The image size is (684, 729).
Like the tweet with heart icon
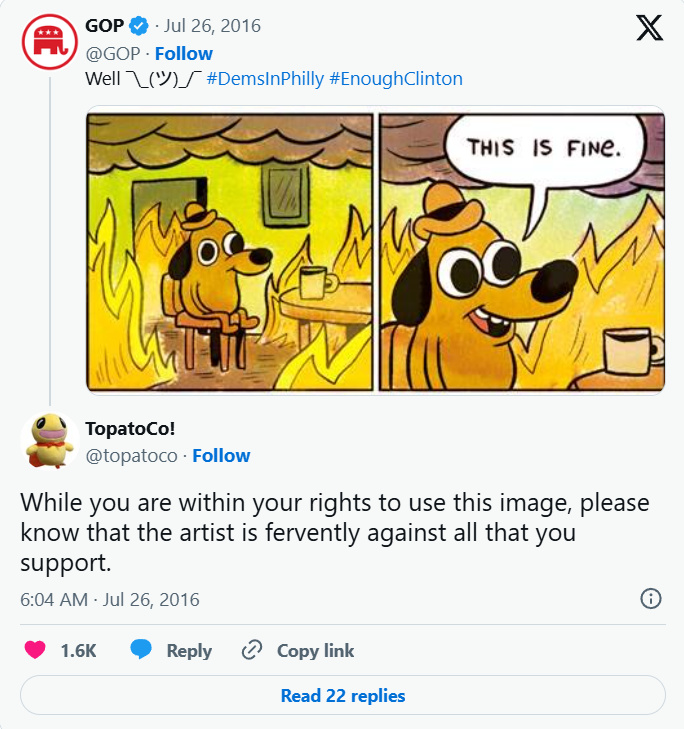pos(35,651)
